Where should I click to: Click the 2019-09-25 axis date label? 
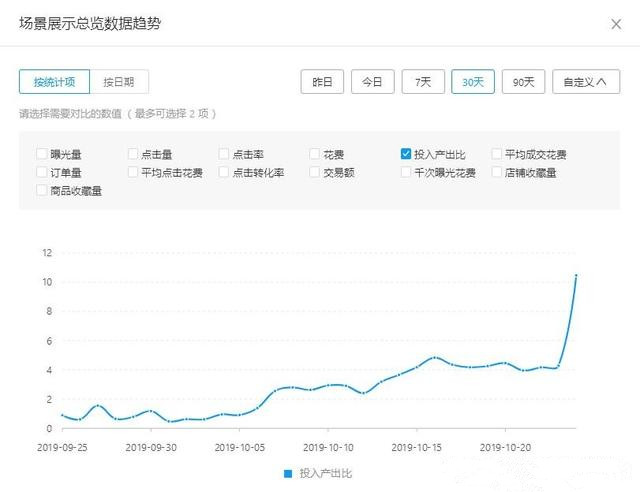62,447
